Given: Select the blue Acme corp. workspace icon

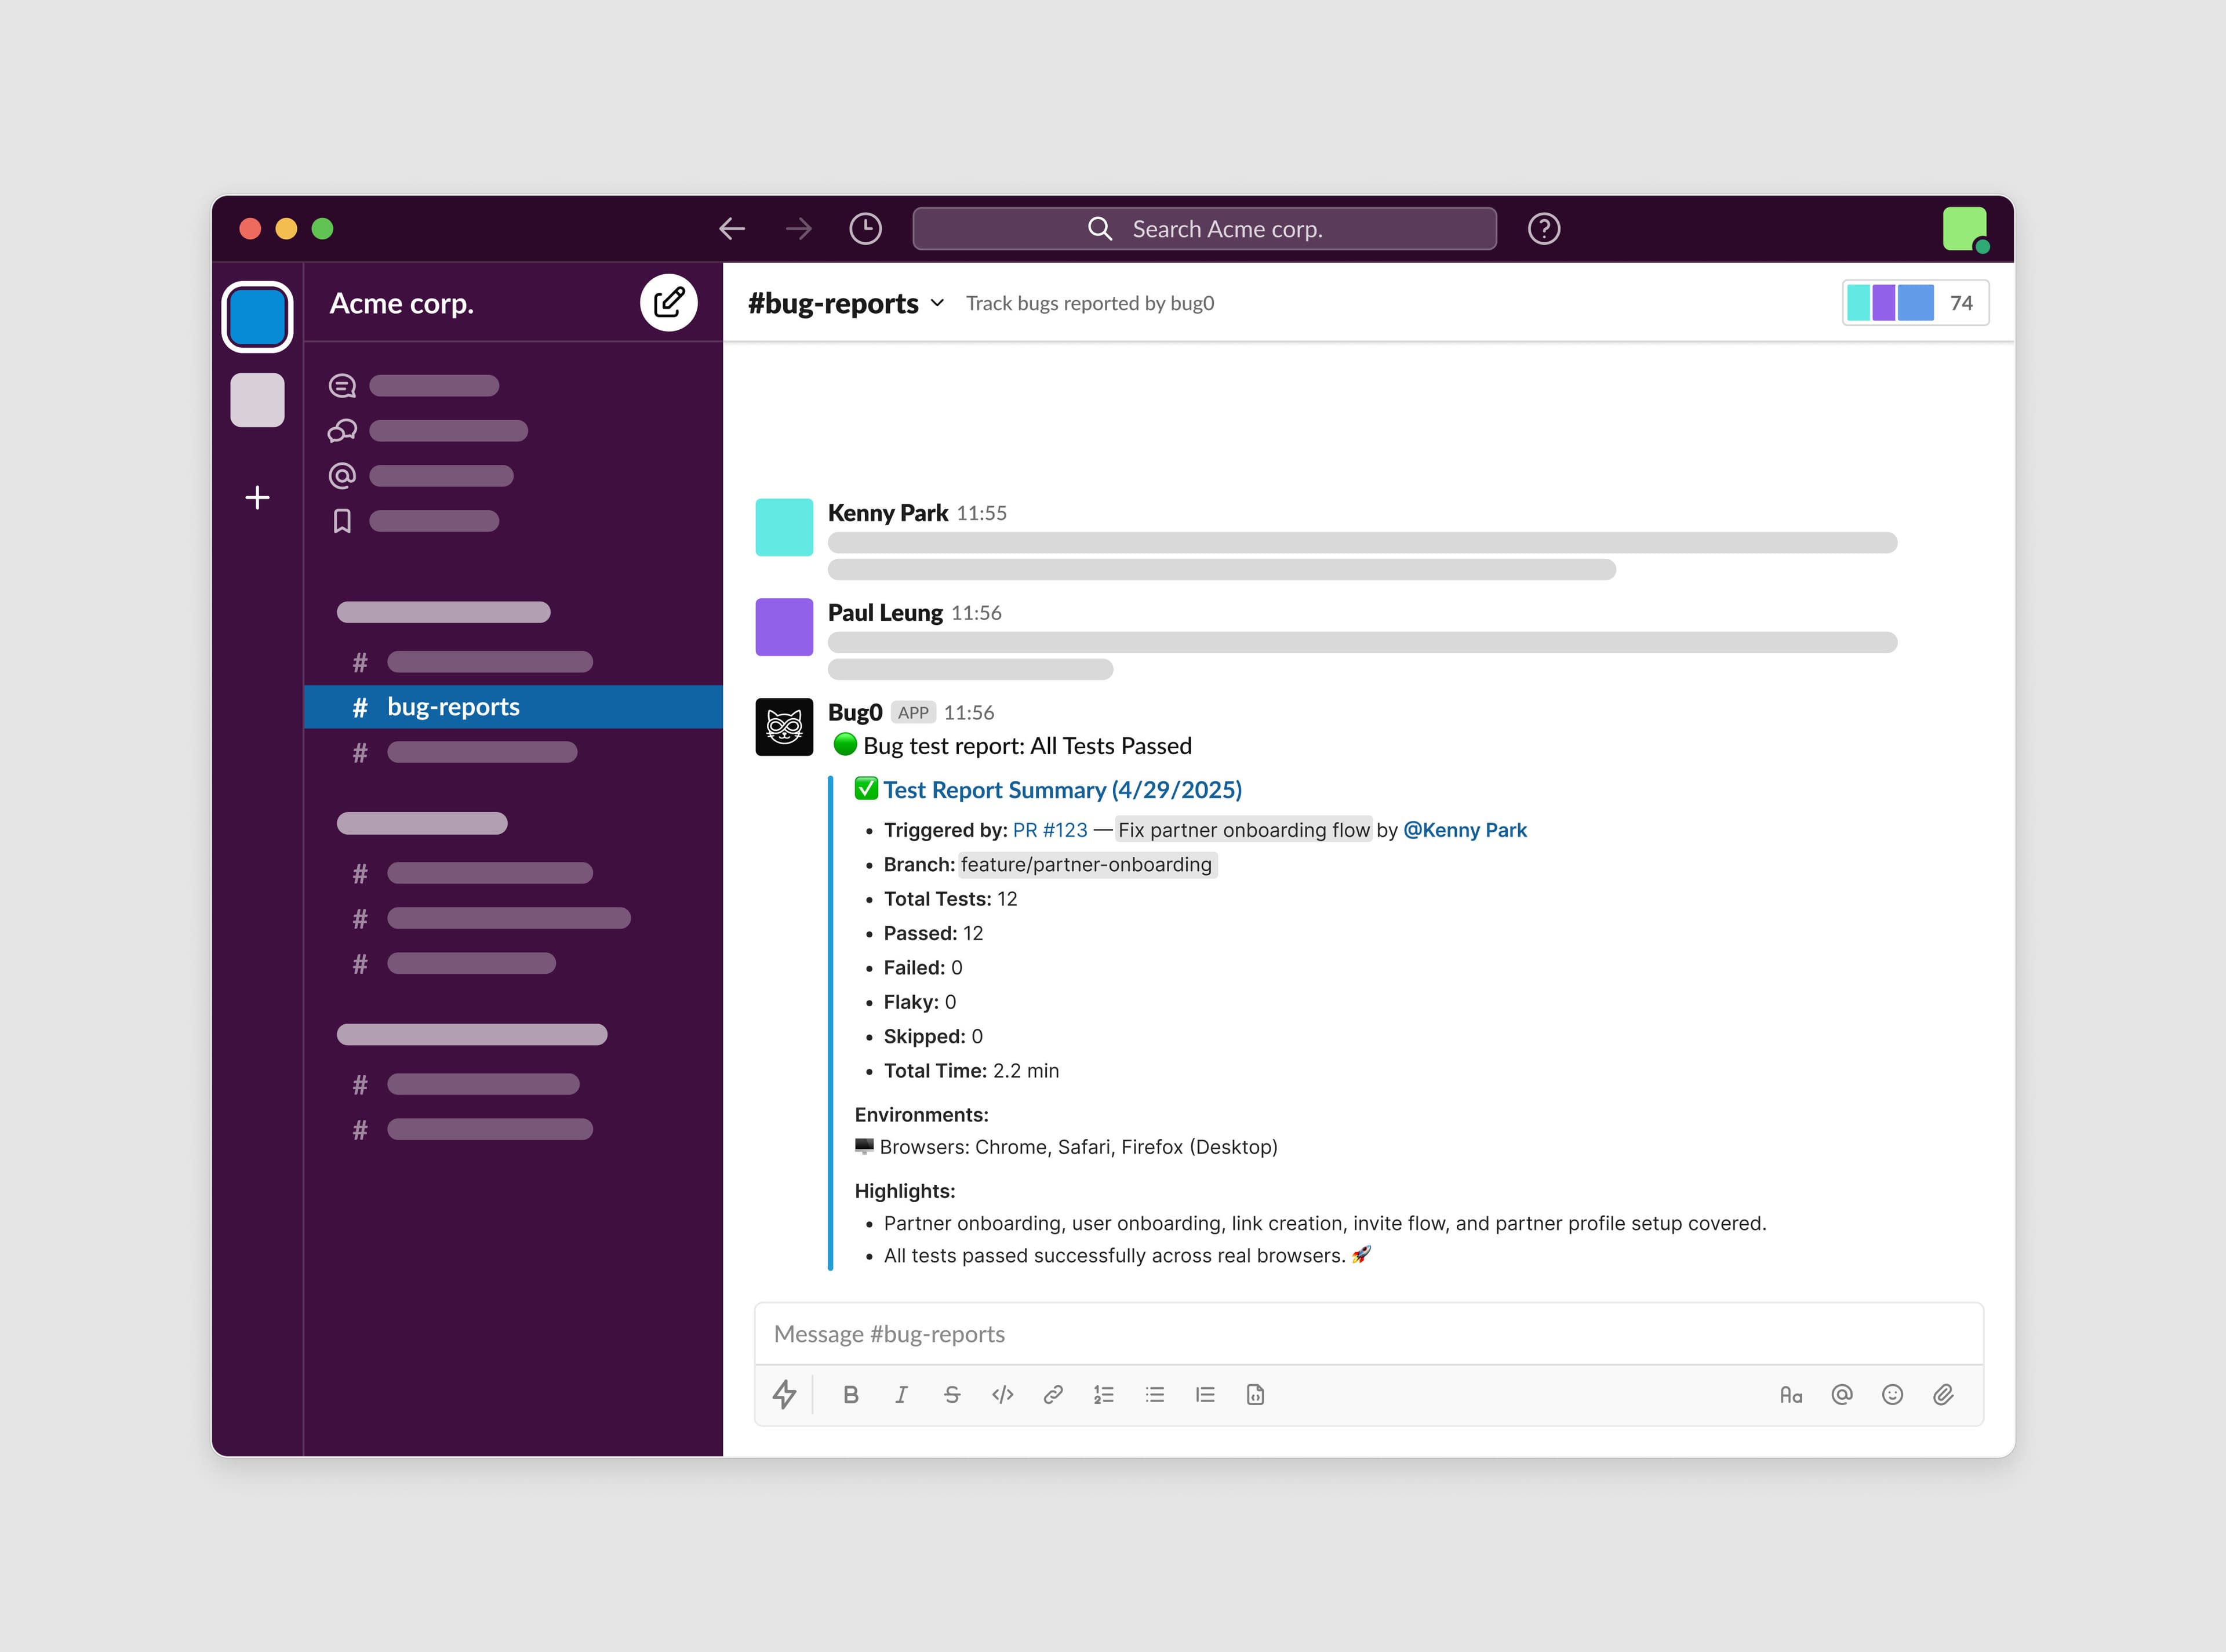Looking at the screenshot, I should coord(257,317).
